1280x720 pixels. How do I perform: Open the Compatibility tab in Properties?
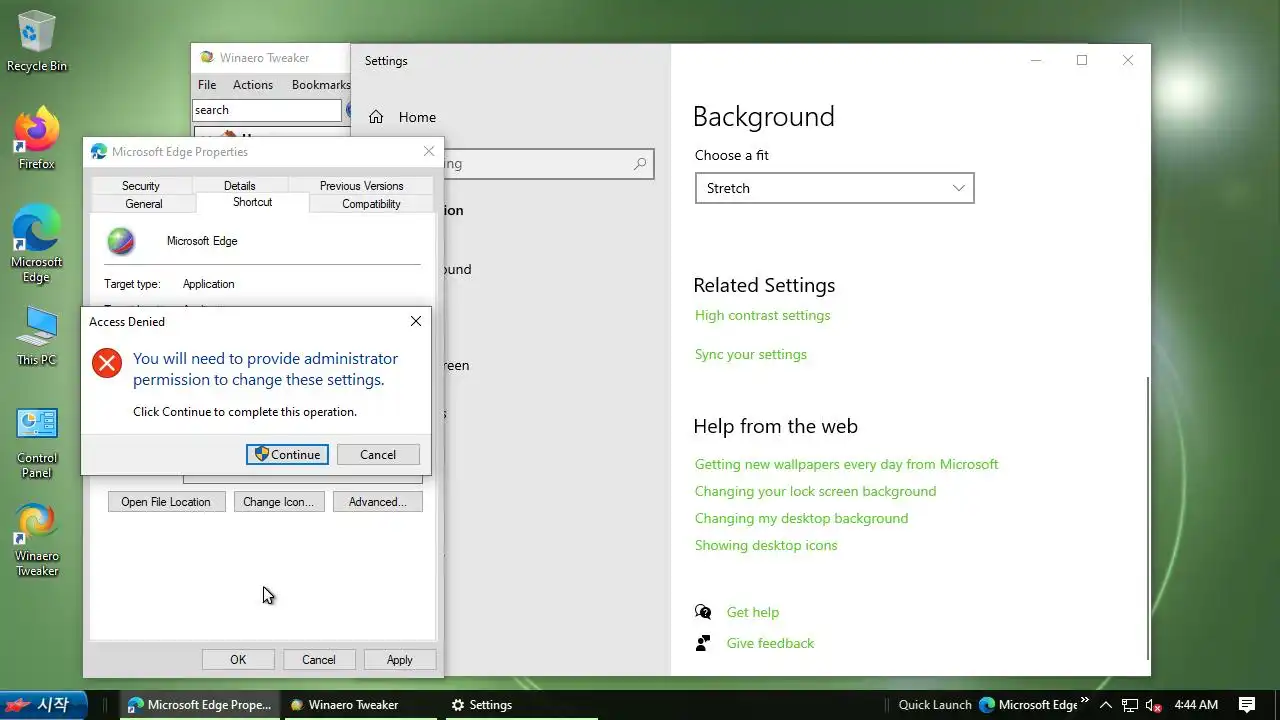point(371,204)
